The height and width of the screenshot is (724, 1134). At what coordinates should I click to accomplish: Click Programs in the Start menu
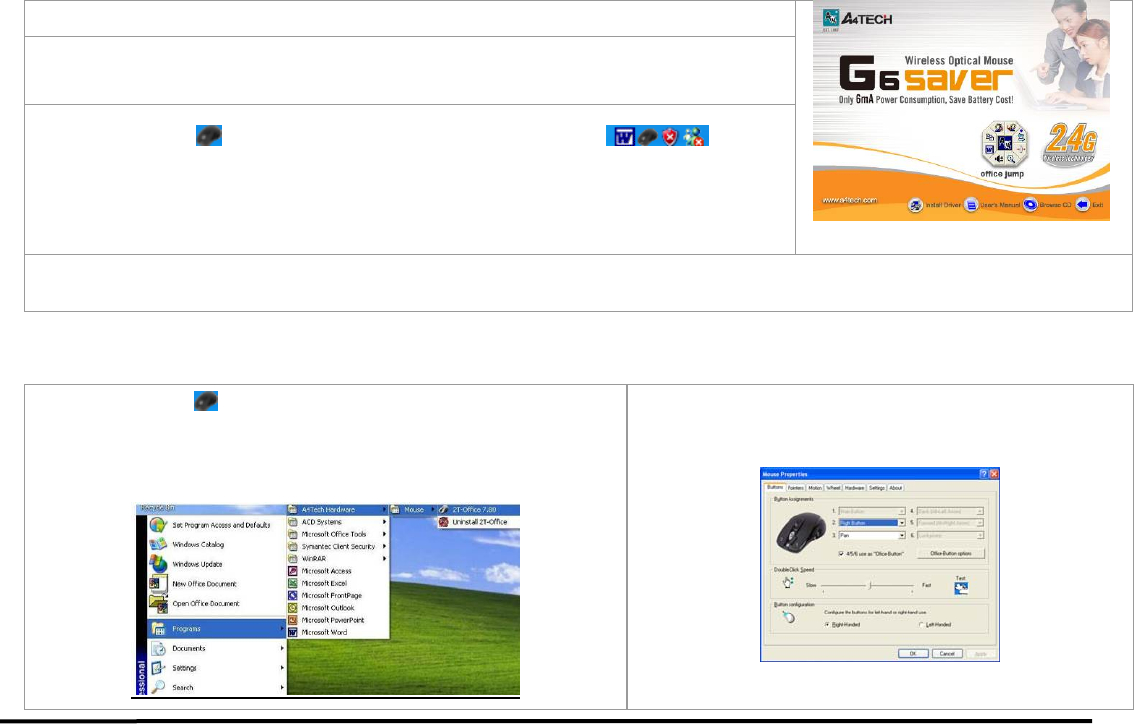click(x=217, y=629)
